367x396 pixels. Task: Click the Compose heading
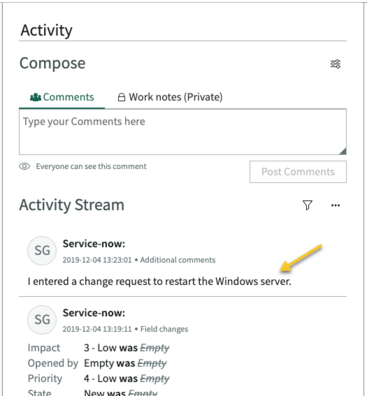(x=52, y=63)
